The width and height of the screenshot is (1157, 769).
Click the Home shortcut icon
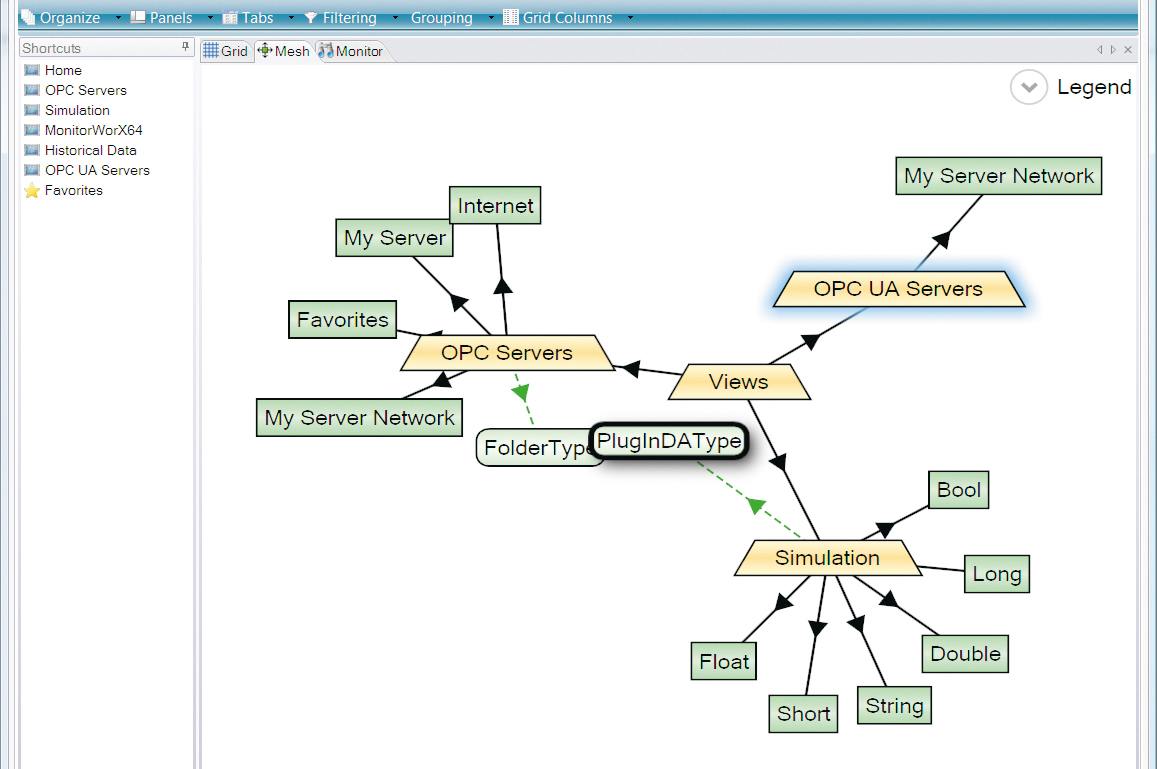[x=32, y=70]
